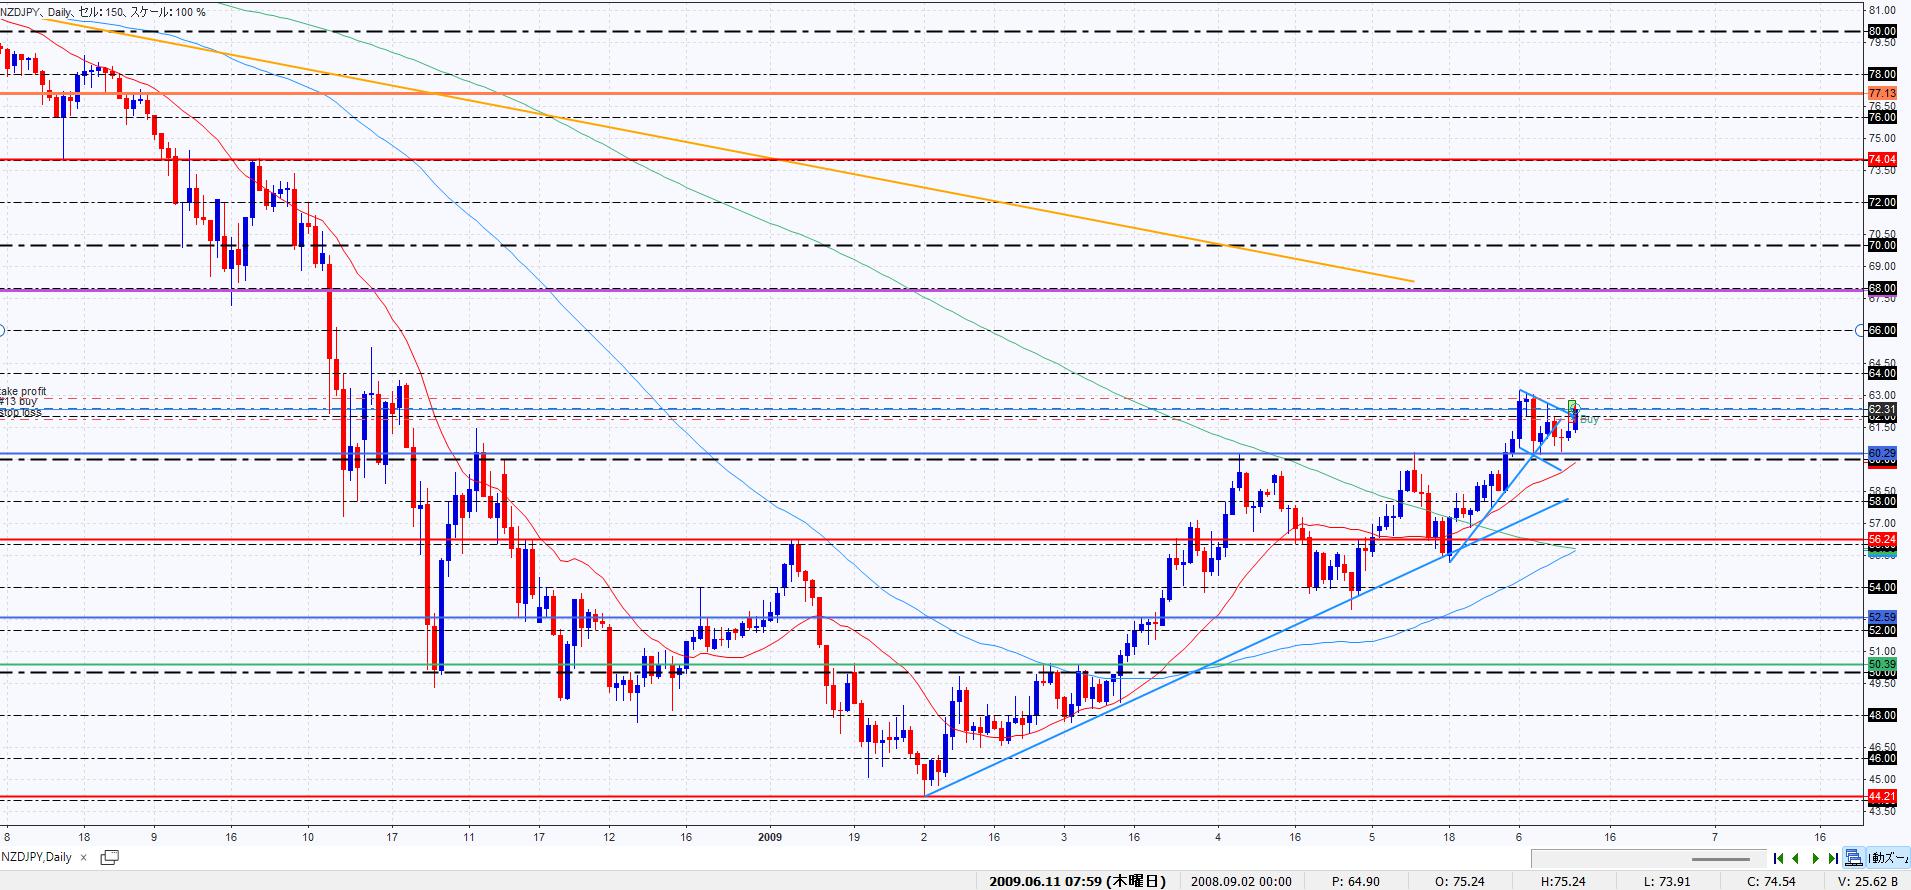Select the Buy order marker on chart
Image resolution: width=1911 pixels, height=890 pixels.
click(1588, 420)
